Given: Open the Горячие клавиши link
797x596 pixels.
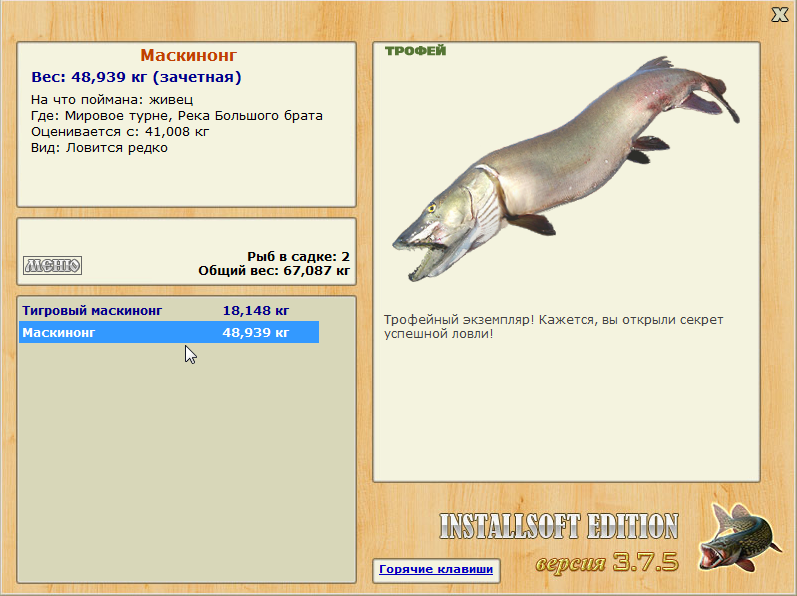Looking at the screenshot, I should (x=436, y=569).
